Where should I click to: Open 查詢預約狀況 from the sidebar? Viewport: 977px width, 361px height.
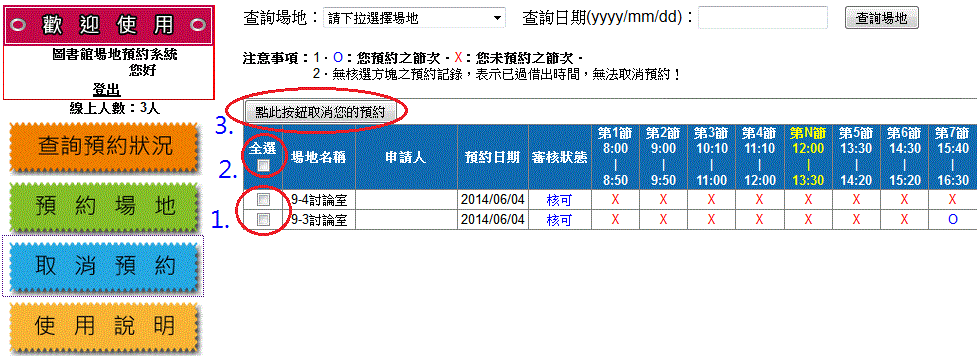click(105, 149)
